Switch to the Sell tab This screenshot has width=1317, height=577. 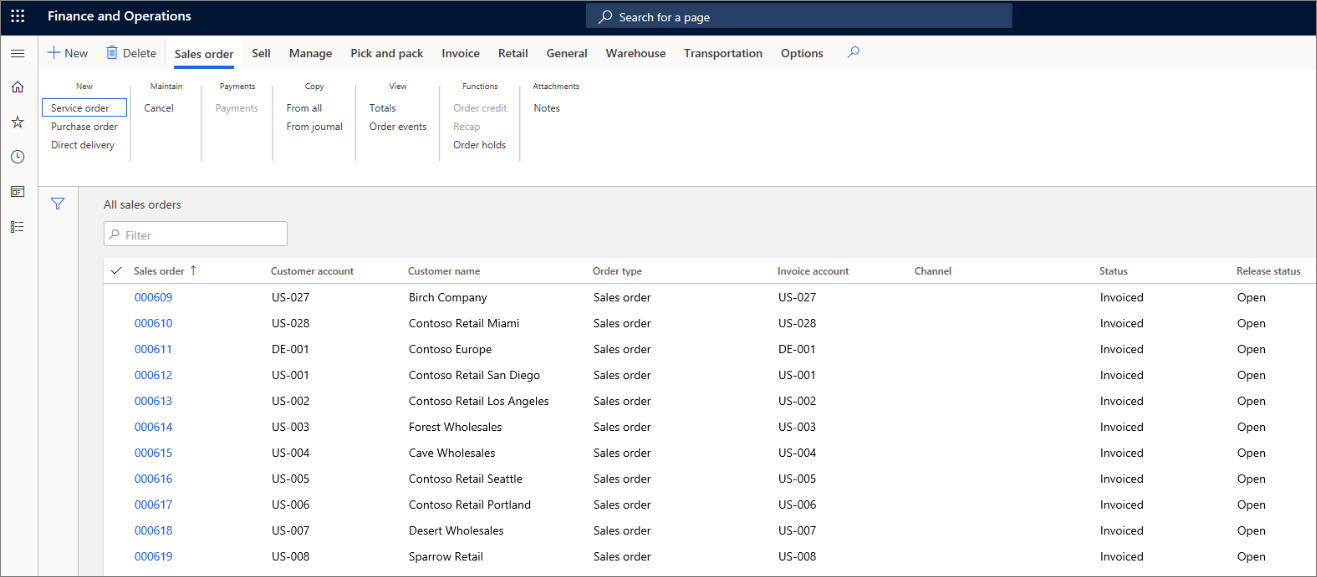coord(261,54)
